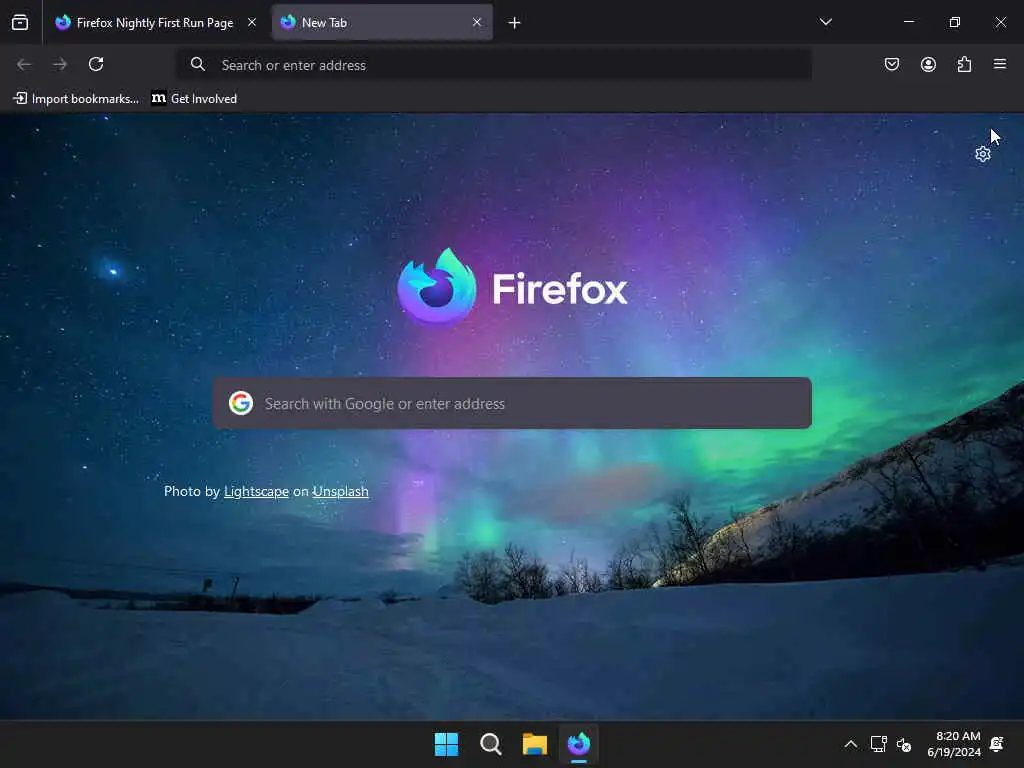
Task: Open the application hamburger menu
Action: tap(1000, 64)
